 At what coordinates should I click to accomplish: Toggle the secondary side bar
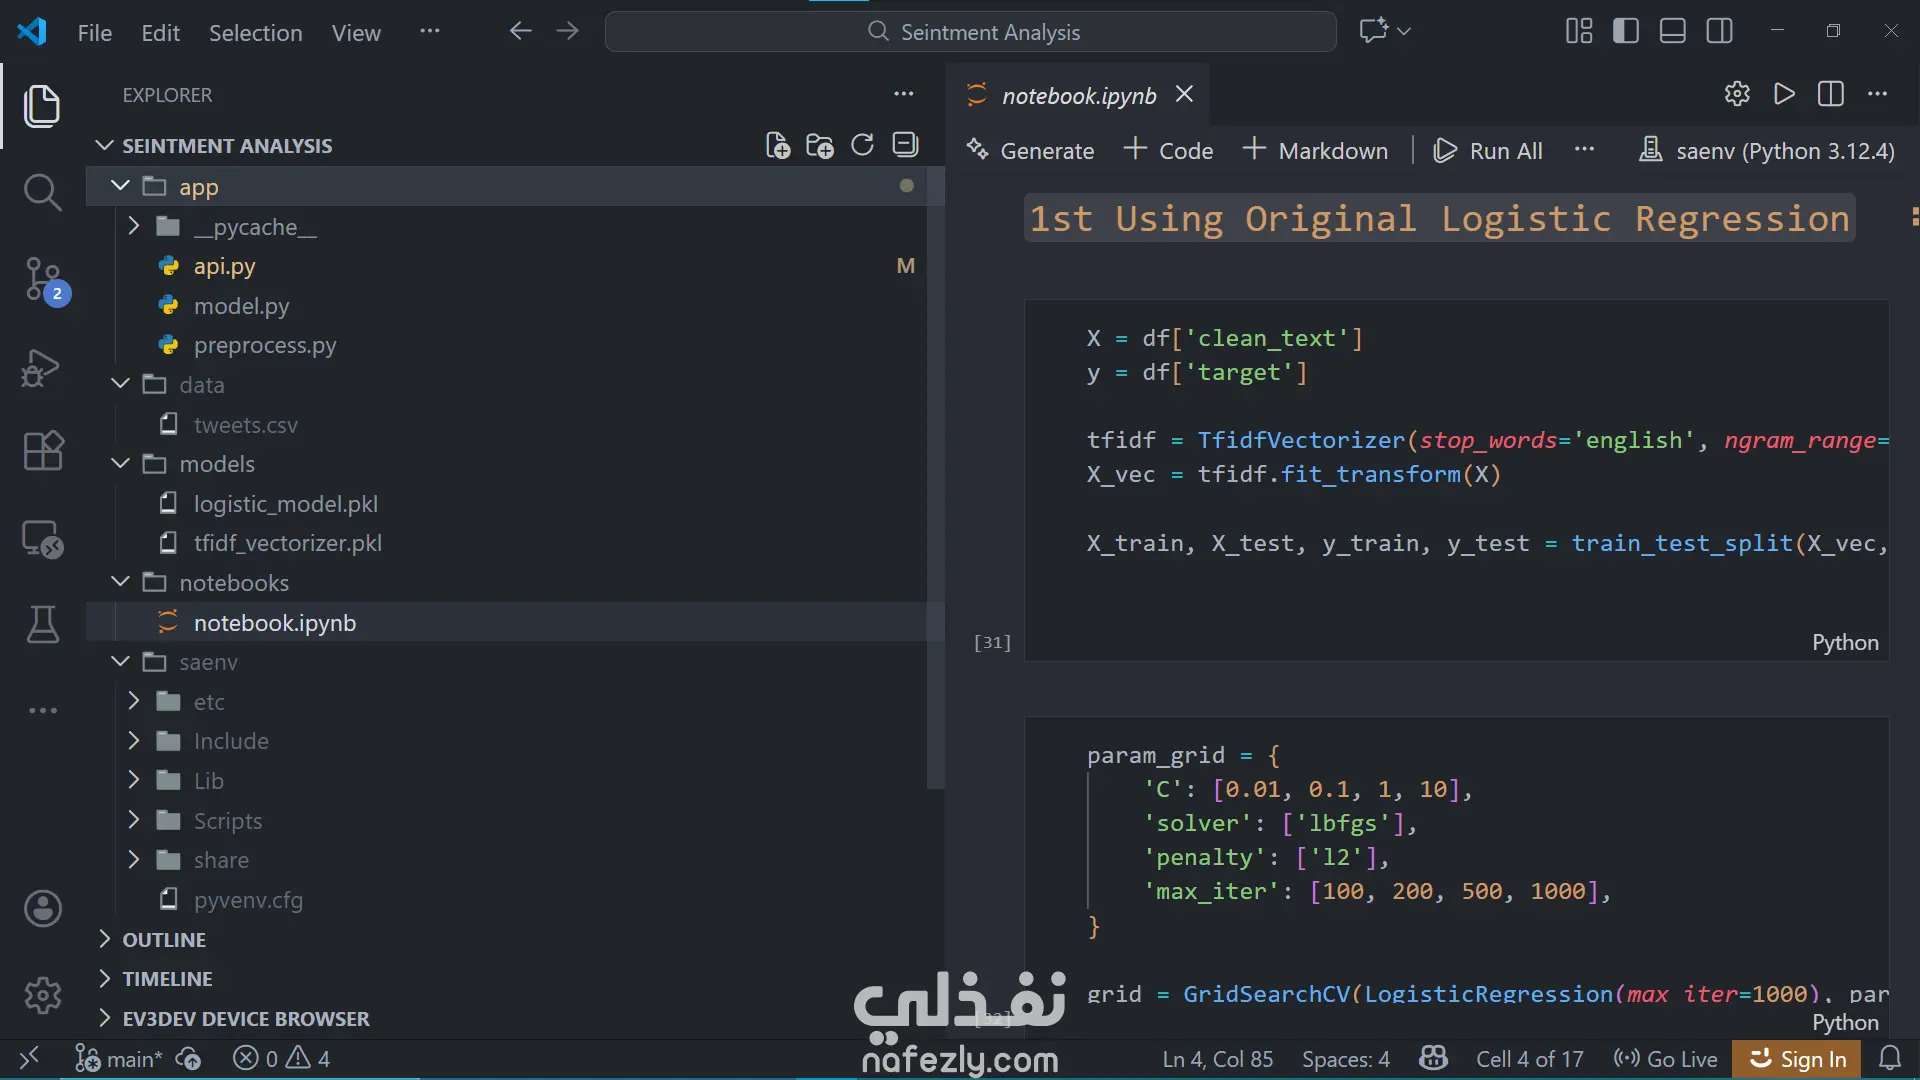coord(1720,32)
